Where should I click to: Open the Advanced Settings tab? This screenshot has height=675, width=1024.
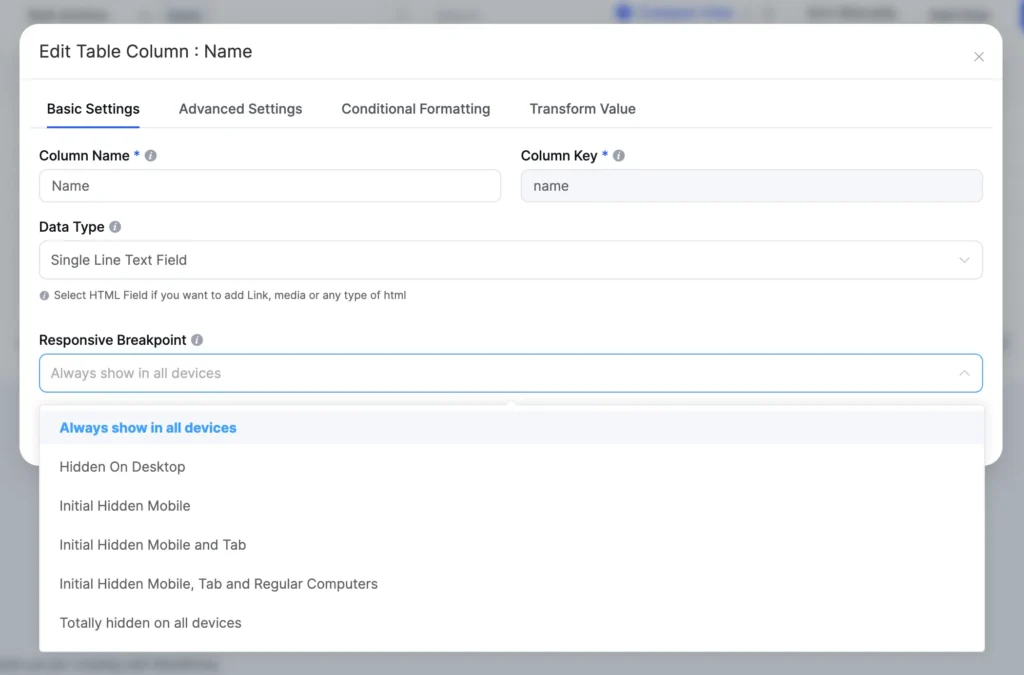240,109
